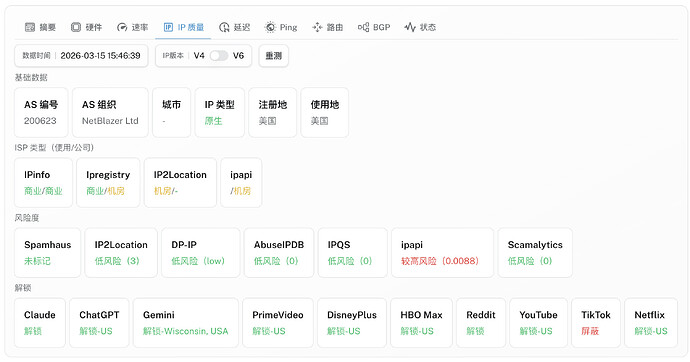Click the DisneyPlus 解锁-US card
The width and height of the screenshot is (690, 362).
pyautogui.click(x=352, y=323)
